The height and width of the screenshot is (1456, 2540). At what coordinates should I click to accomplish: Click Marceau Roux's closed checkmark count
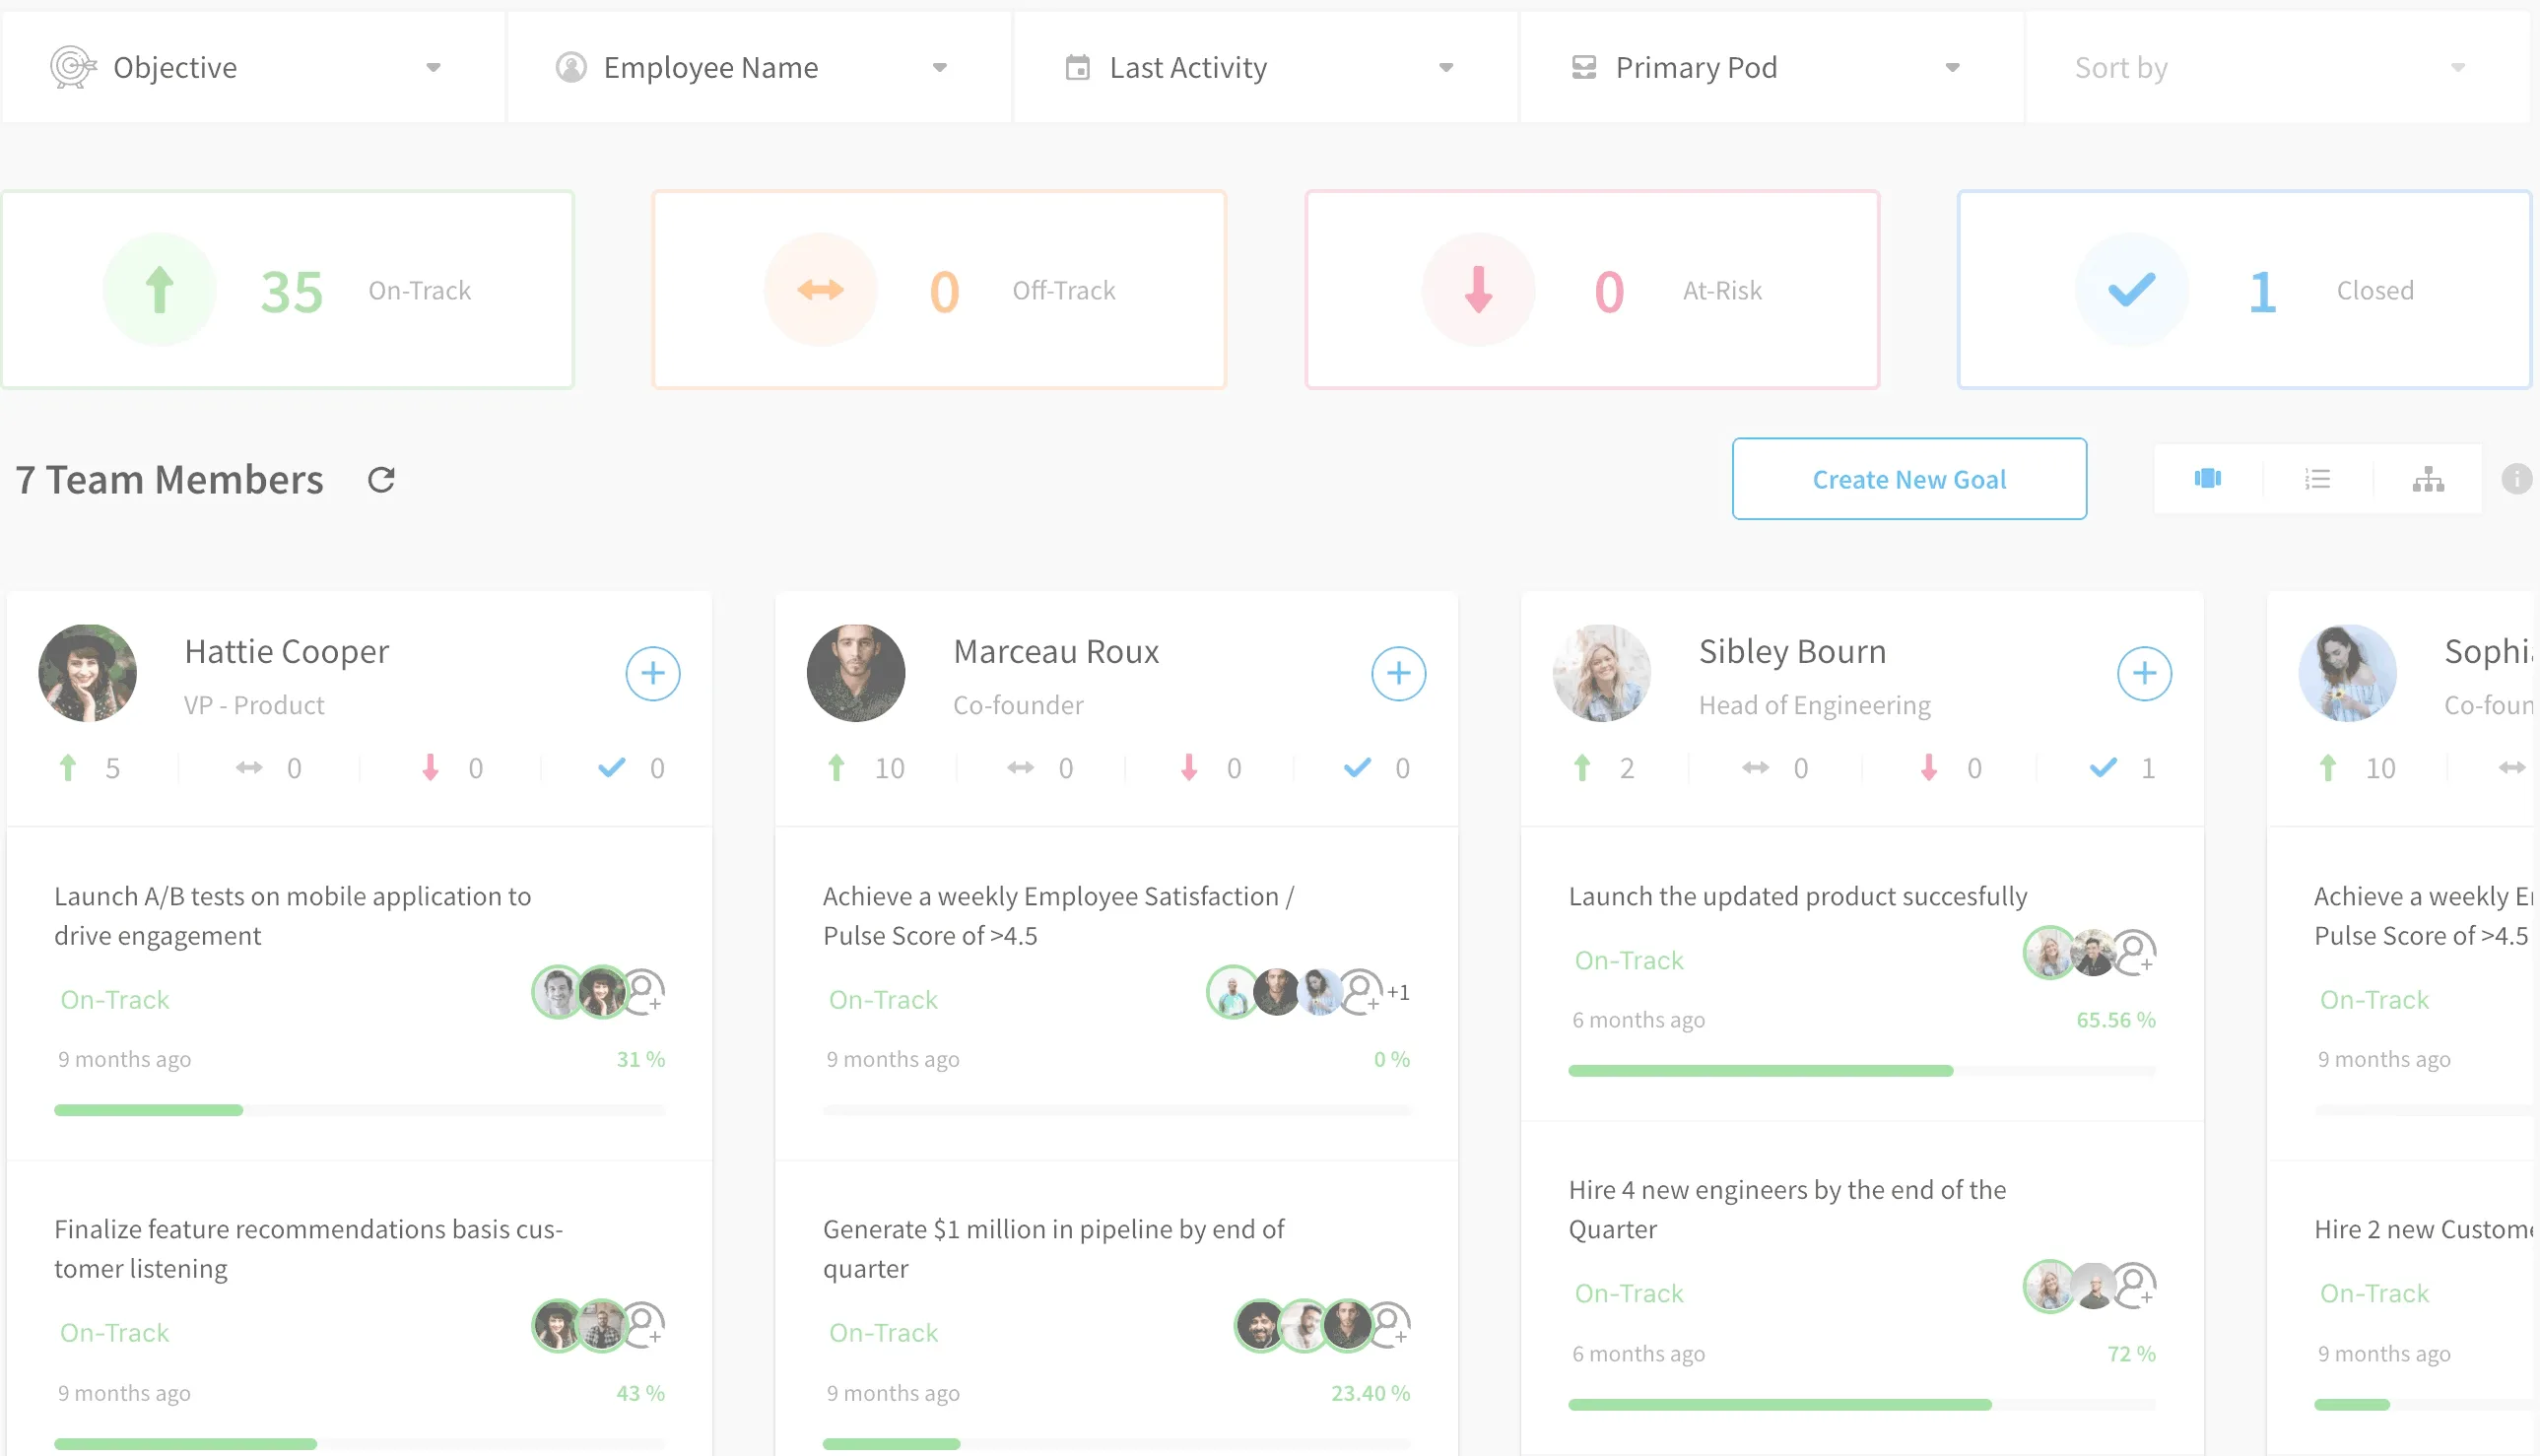1377,768
